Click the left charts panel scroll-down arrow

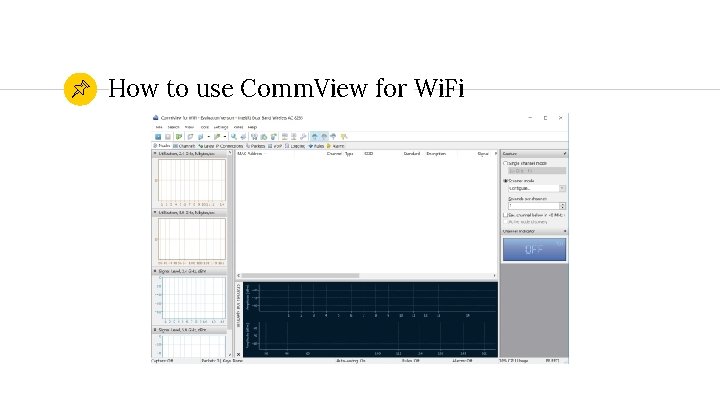[x=230, y=354]
